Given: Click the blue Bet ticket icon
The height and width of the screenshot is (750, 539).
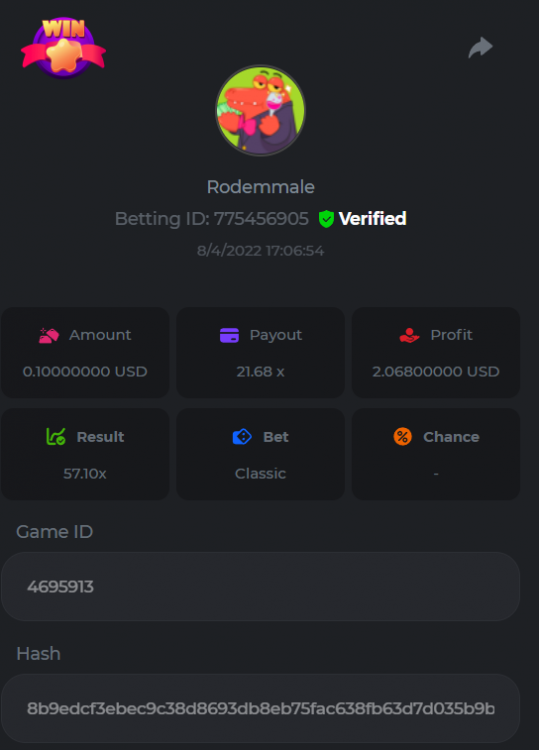Looking at the screenshot, I should 242,437.
